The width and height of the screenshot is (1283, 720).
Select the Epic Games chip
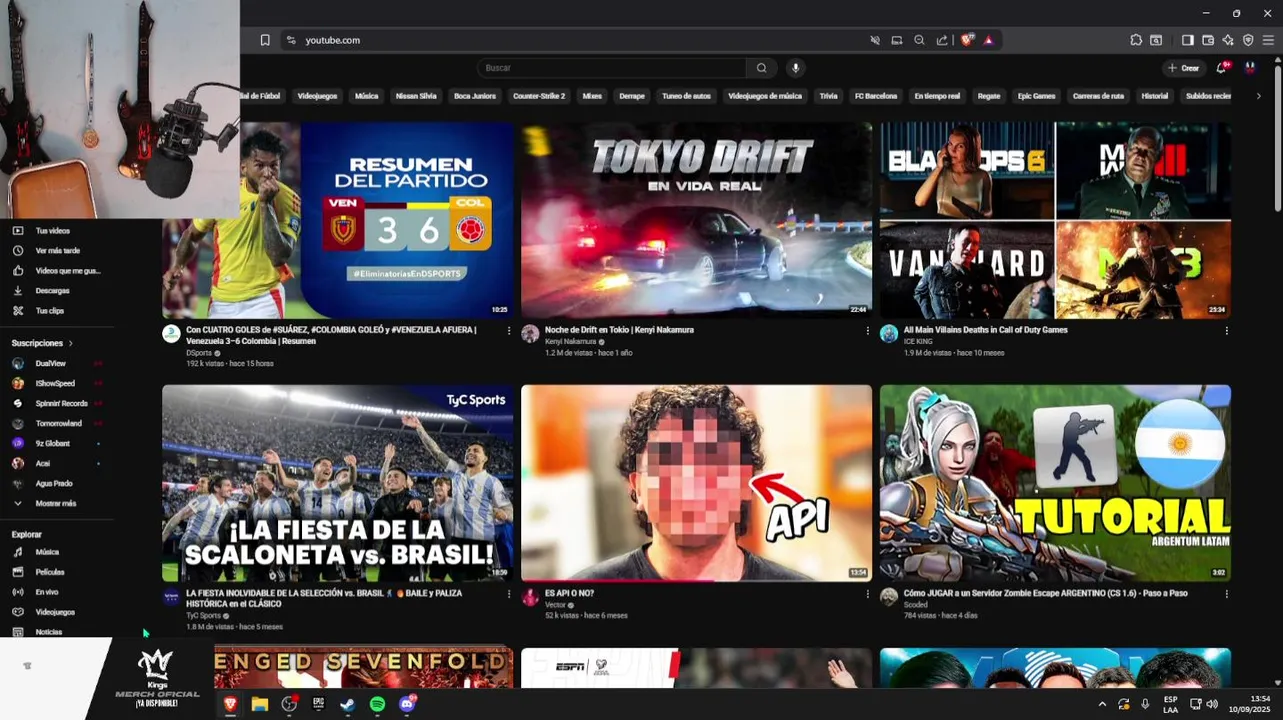(x=1036, y=96)
